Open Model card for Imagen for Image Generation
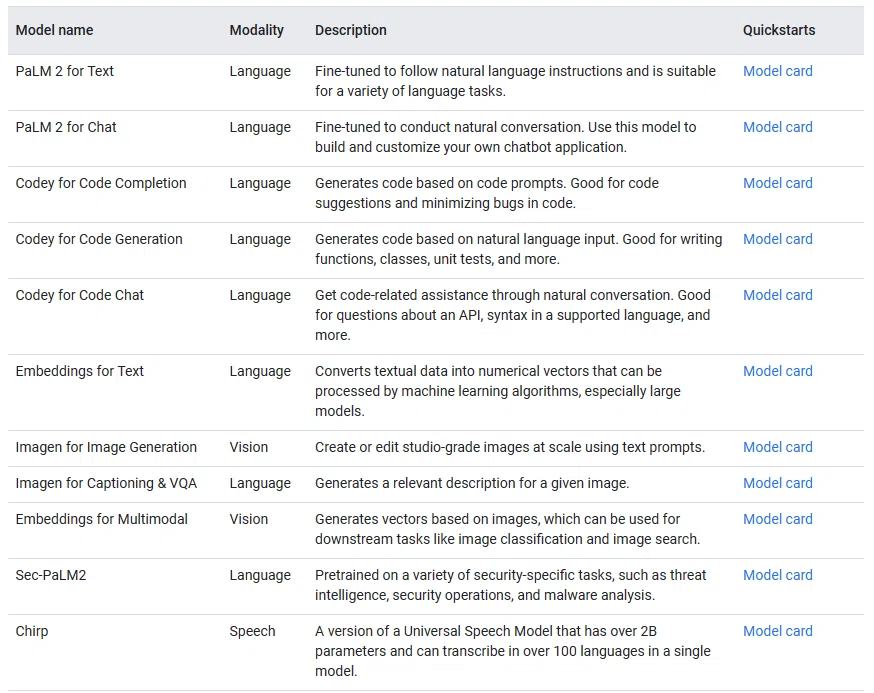 click(778, 447)
